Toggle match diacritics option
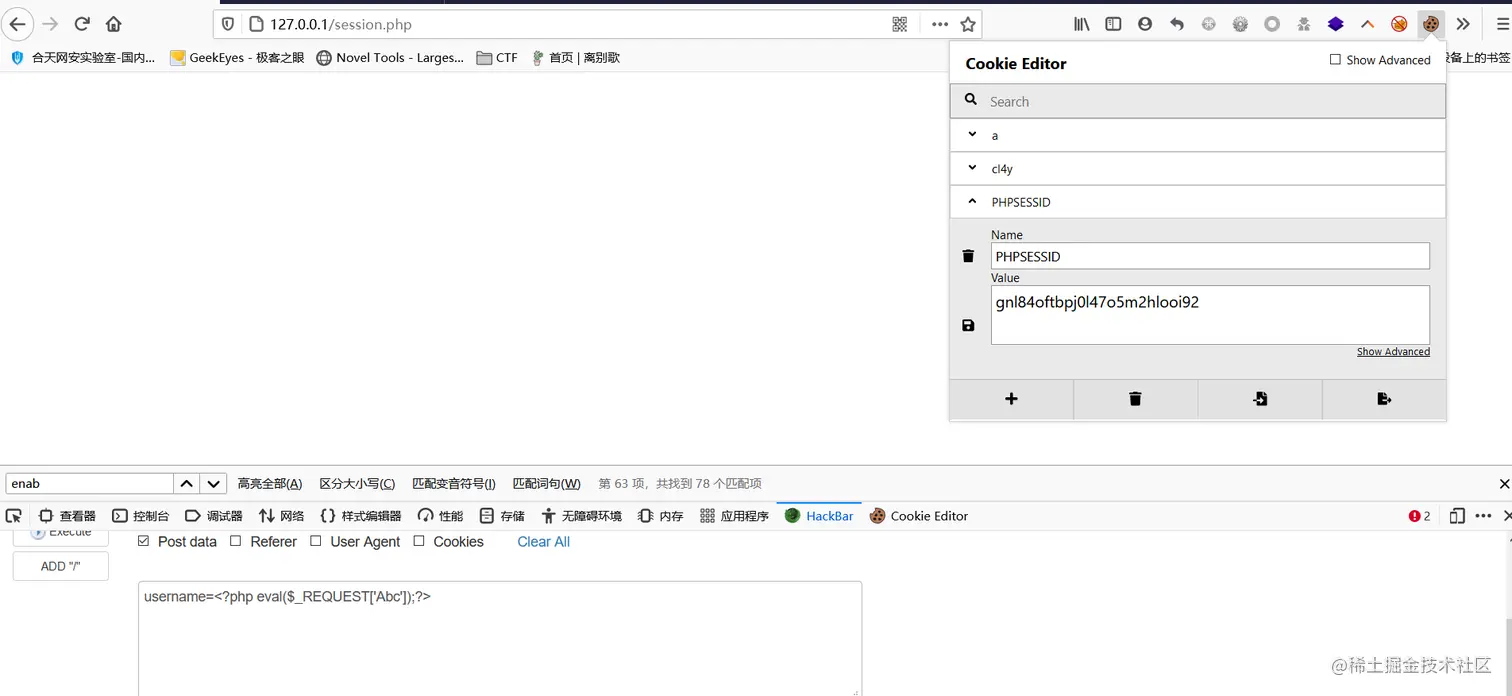Screen dimensions: 1512x696 [454, 484]
